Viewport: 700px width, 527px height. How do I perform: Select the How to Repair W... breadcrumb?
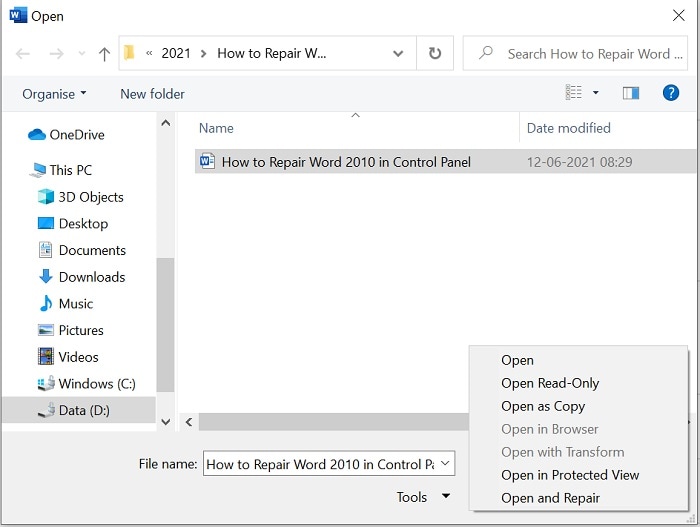tap(271, 53)
